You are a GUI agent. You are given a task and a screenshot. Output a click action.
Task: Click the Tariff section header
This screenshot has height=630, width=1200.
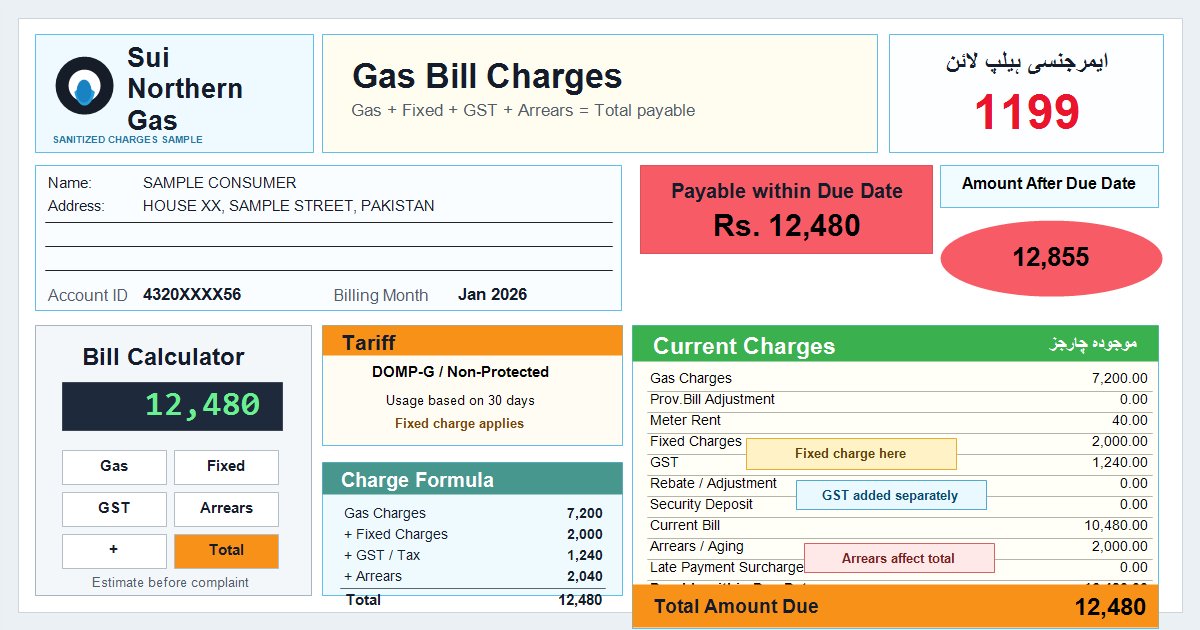pos(472,341)
